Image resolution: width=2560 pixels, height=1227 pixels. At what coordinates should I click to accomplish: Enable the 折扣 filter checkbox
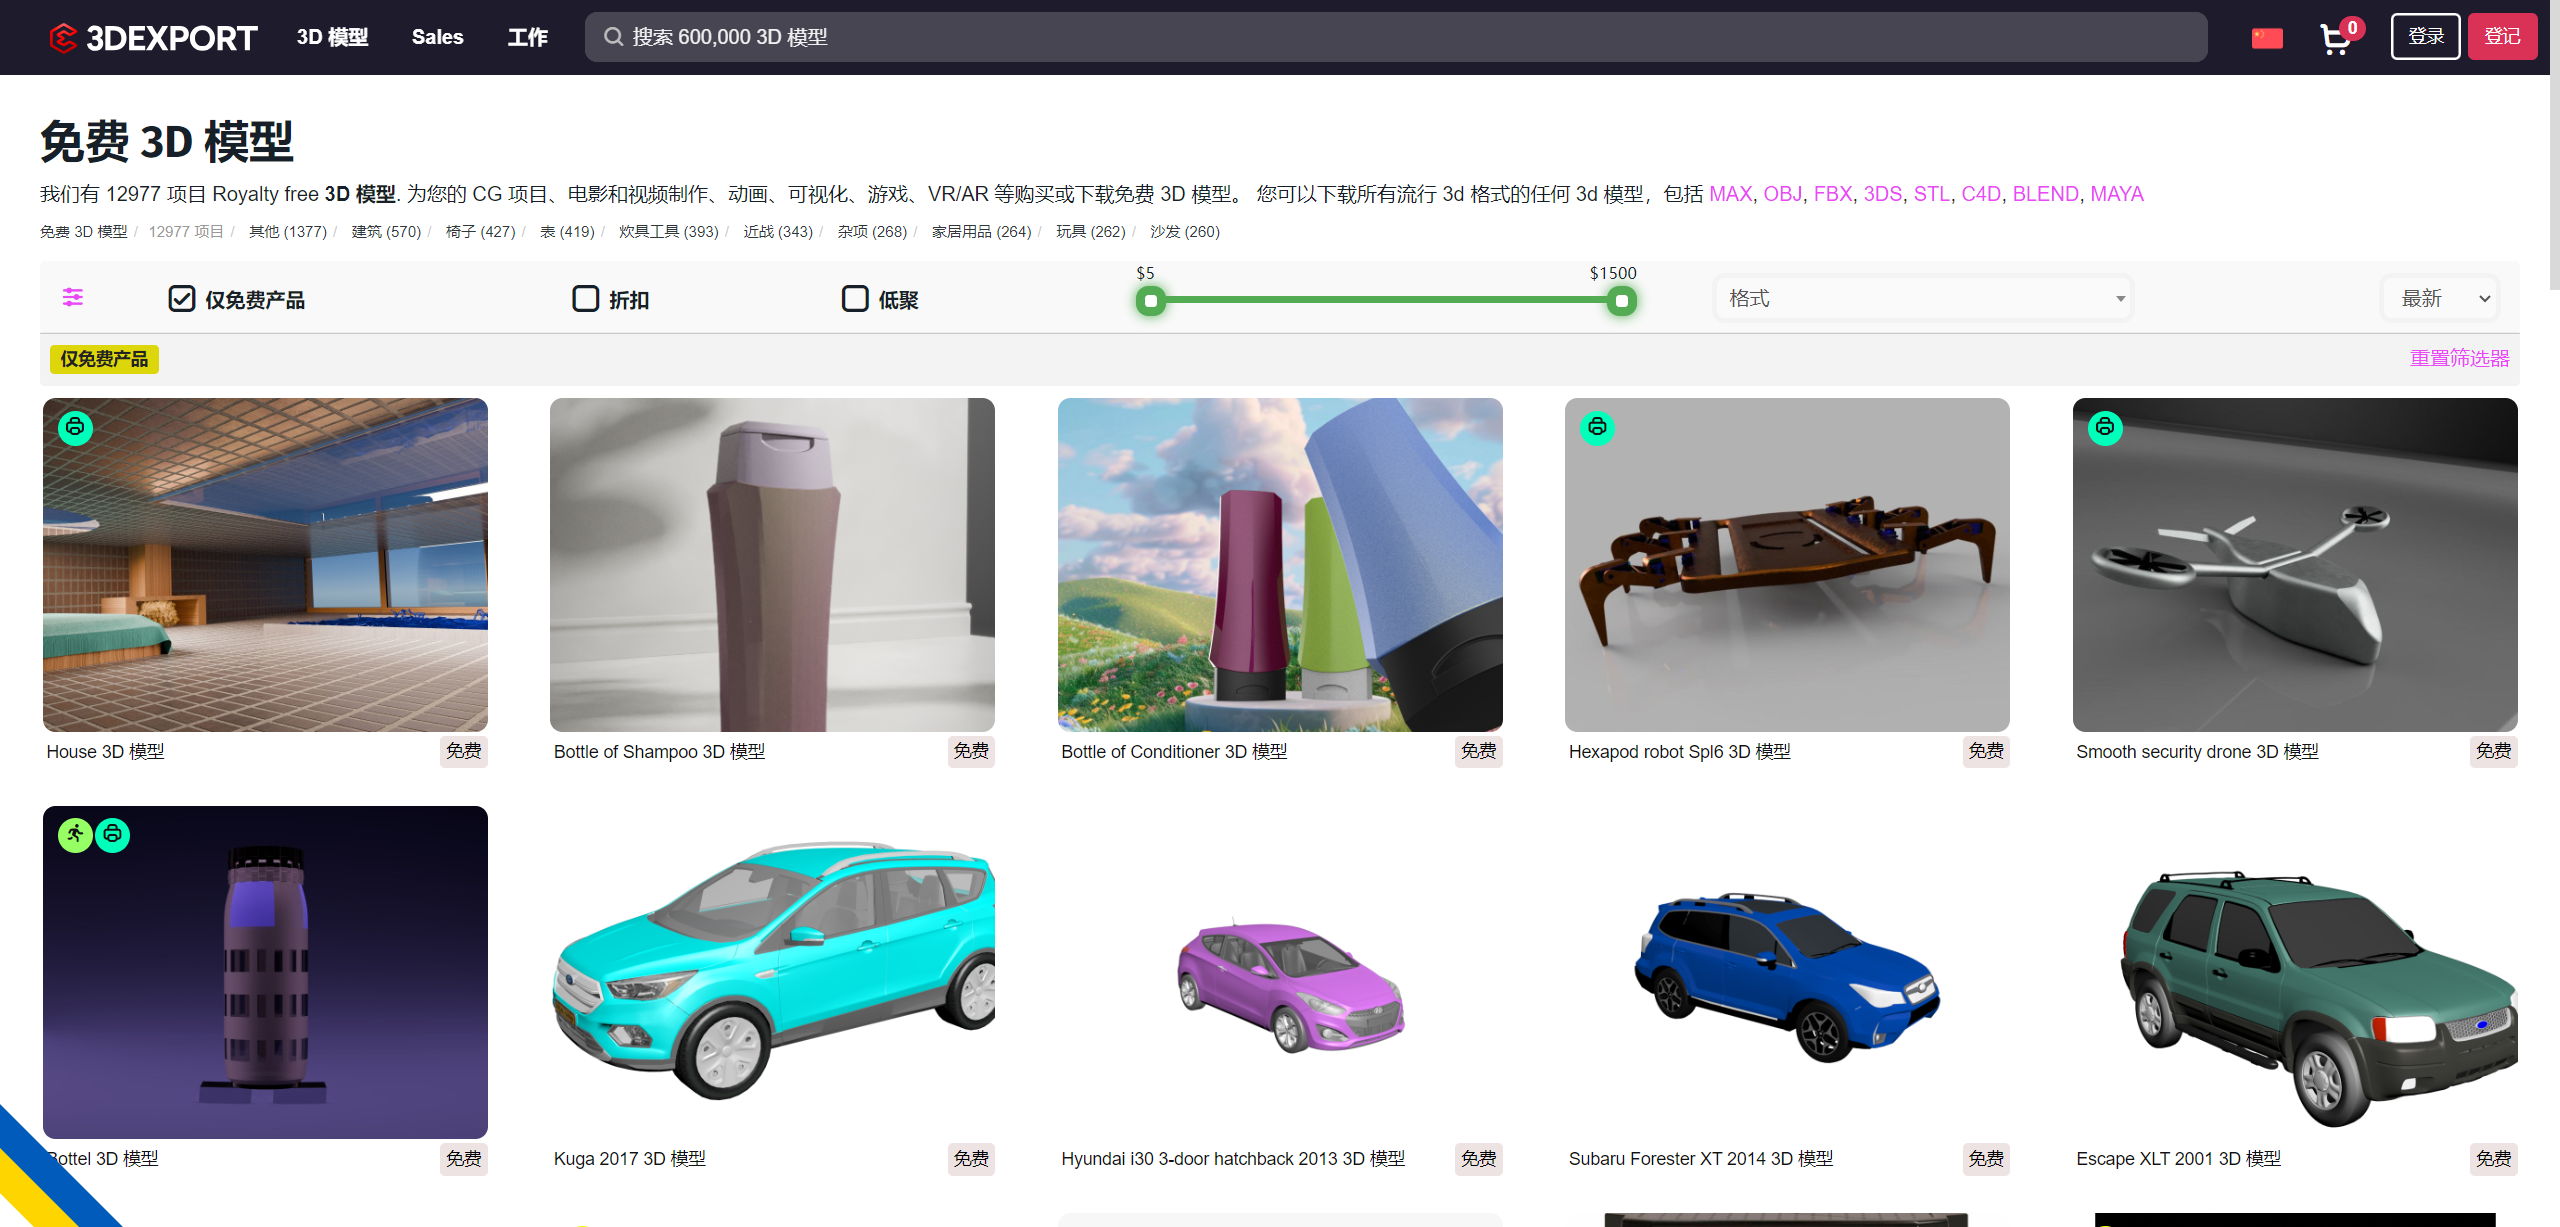pos(585,297)
